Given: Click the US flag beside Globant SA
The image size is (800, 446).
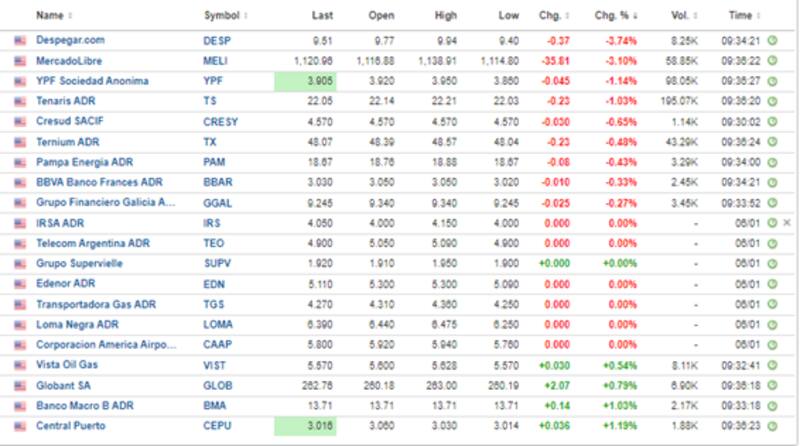Looking at the screenshot, I should click(20, 385).
